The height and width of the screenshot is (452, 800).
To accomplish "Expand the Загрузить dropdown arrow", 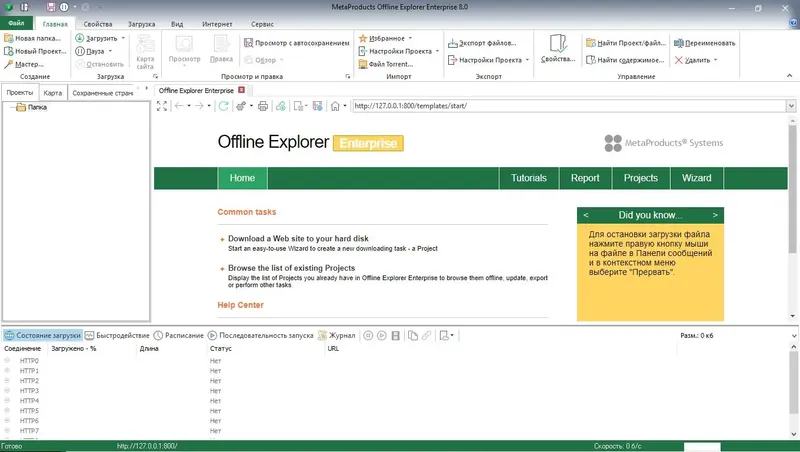I will pyautogui.click(x=123, y=38).
